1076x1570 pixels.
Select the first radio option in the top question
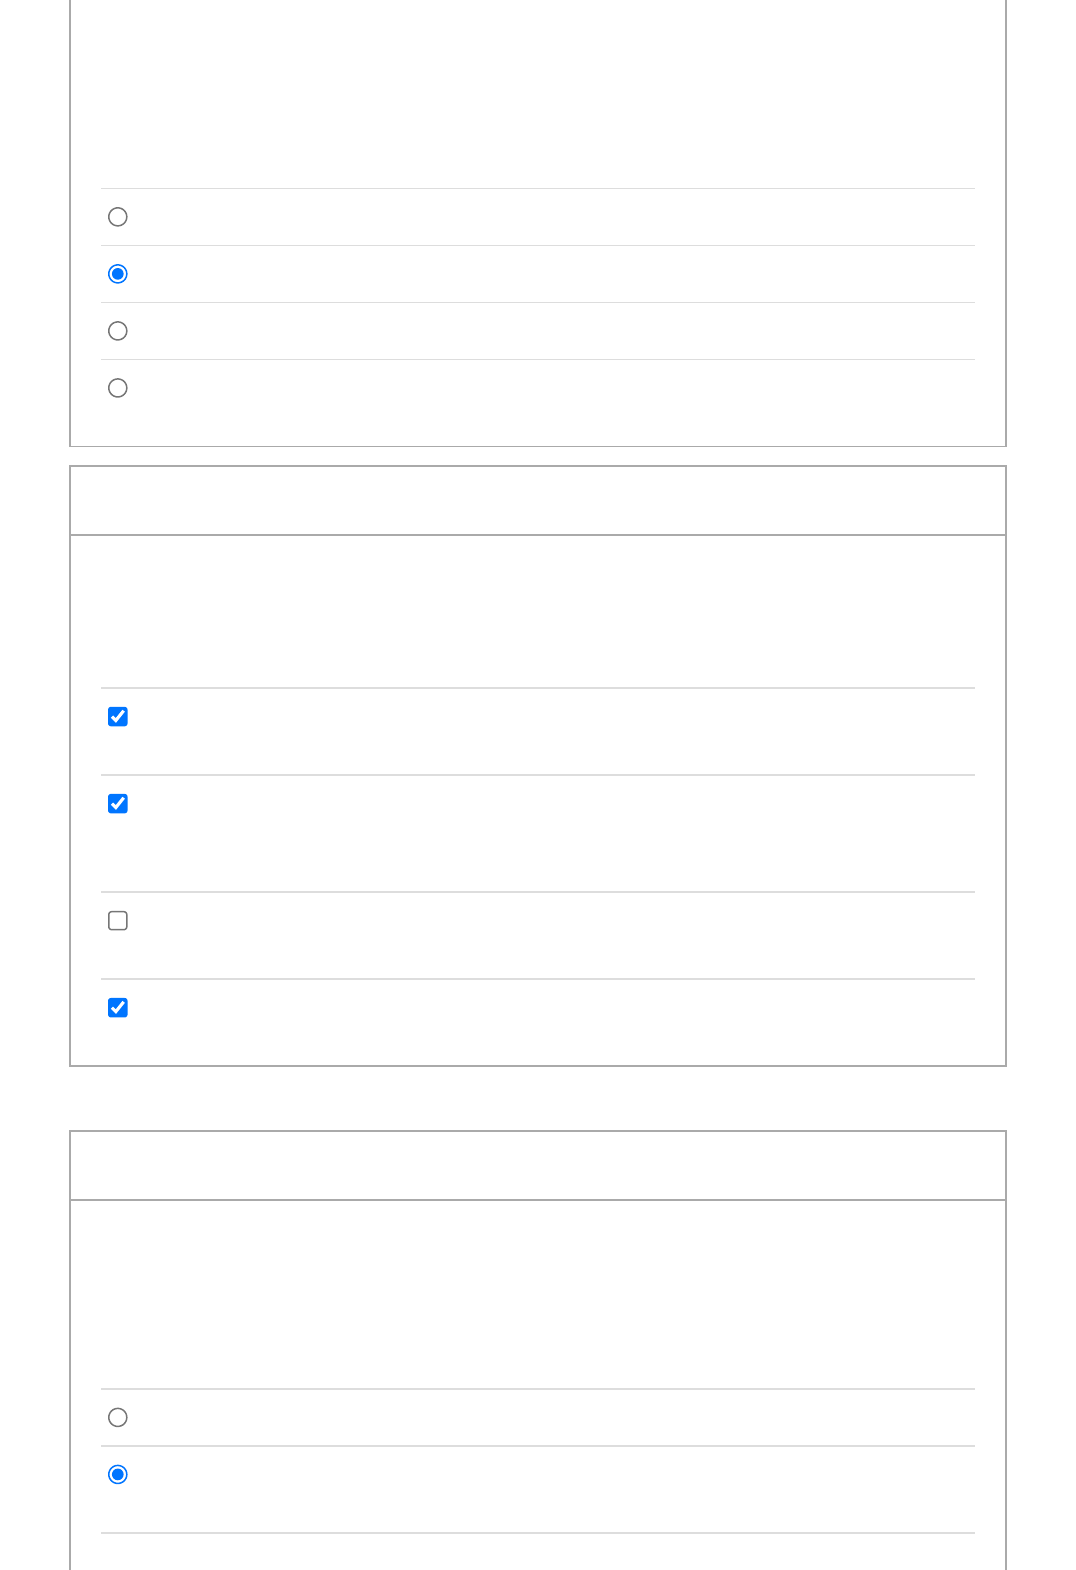pyautogui.click(x=118, y=217)
